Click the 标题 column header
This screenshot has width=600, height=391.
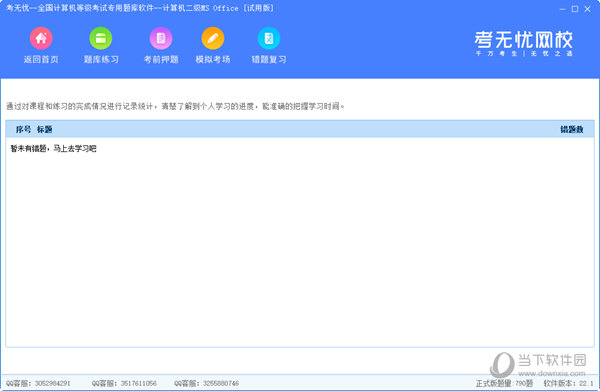[x=44, y=129]
